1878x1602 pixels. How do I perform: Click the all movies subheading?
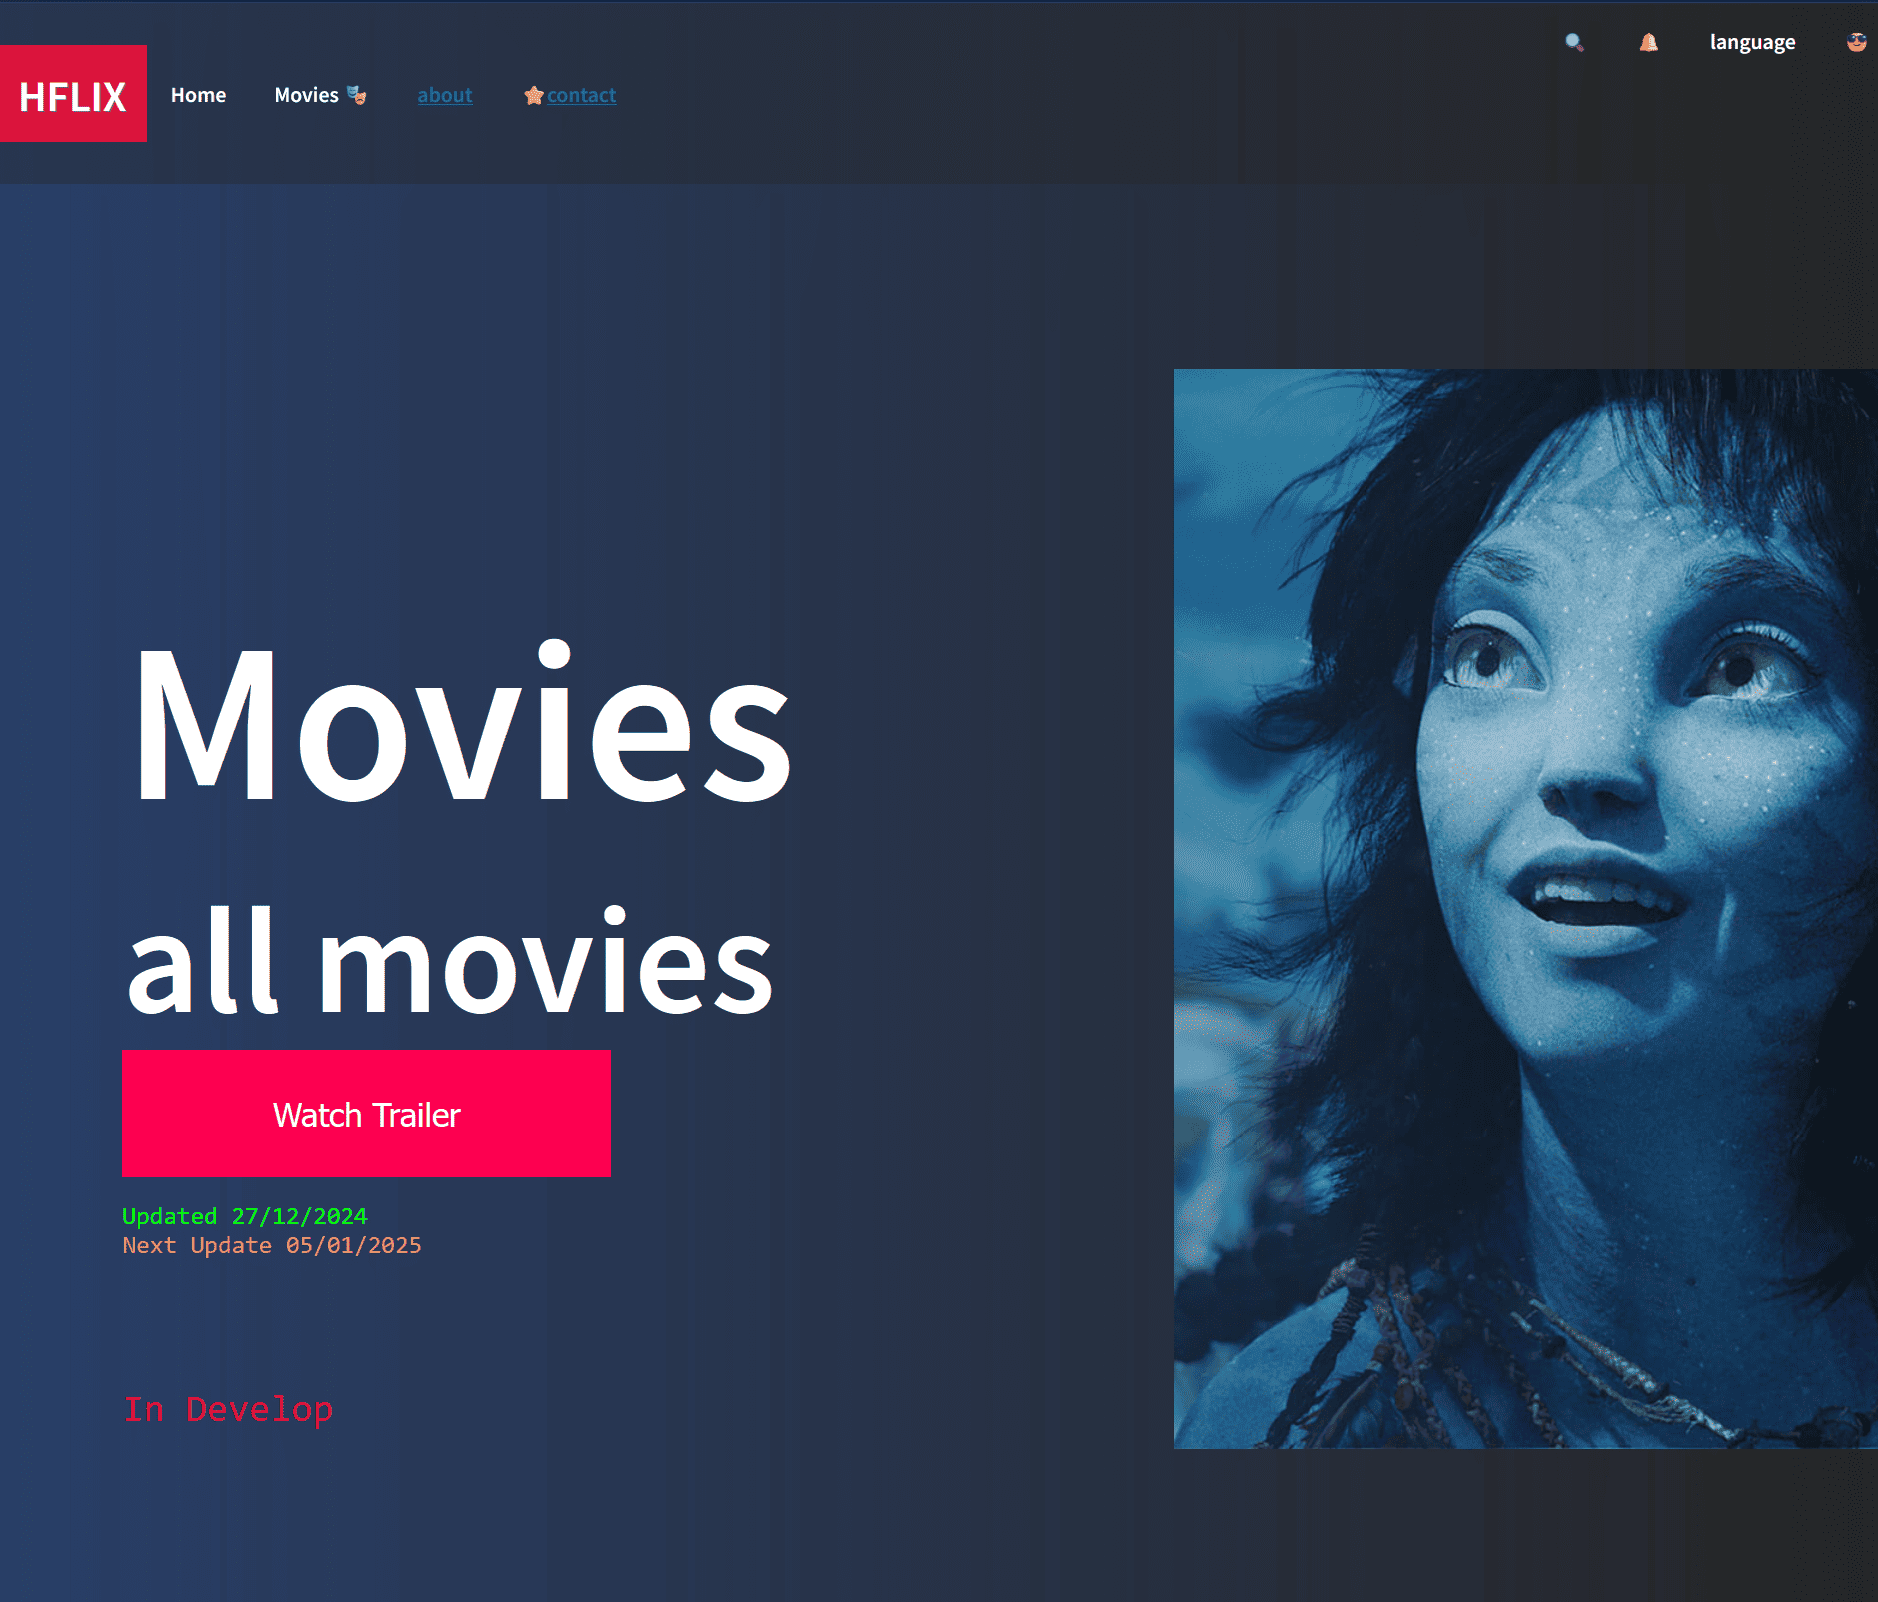(450, 964)
